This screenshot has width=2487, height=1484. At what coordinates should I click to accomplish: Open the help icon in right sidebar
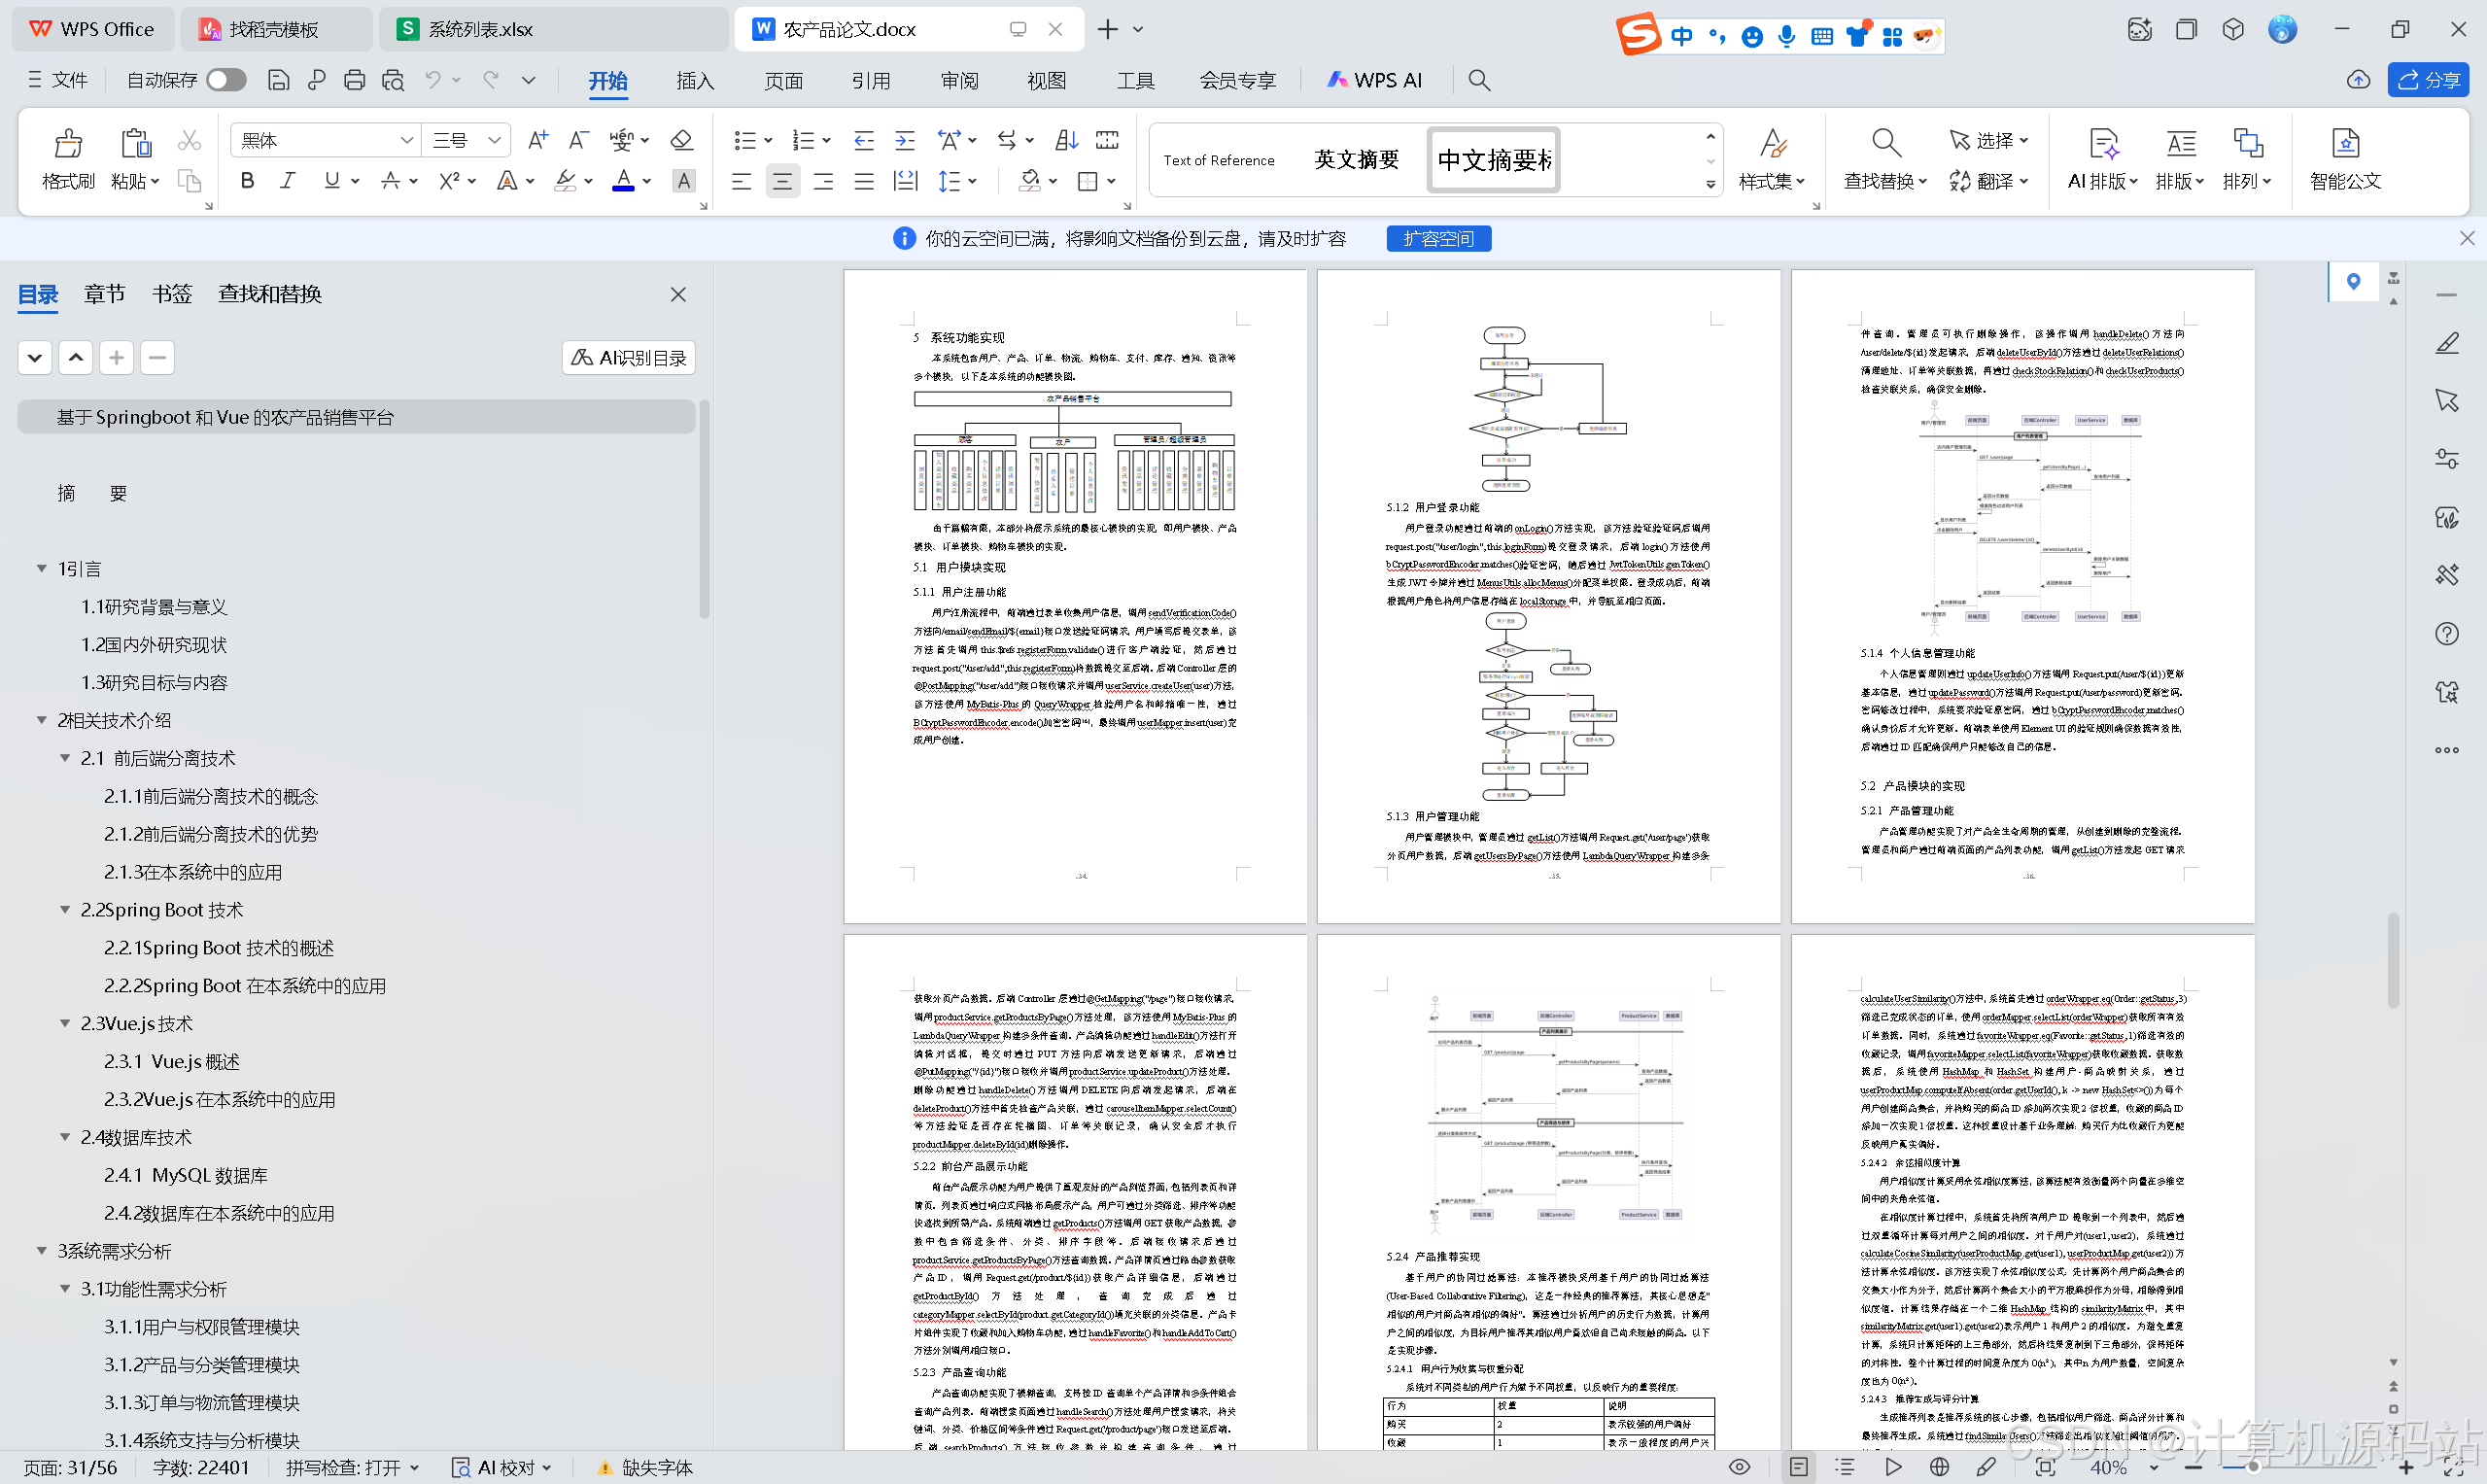2446,634
